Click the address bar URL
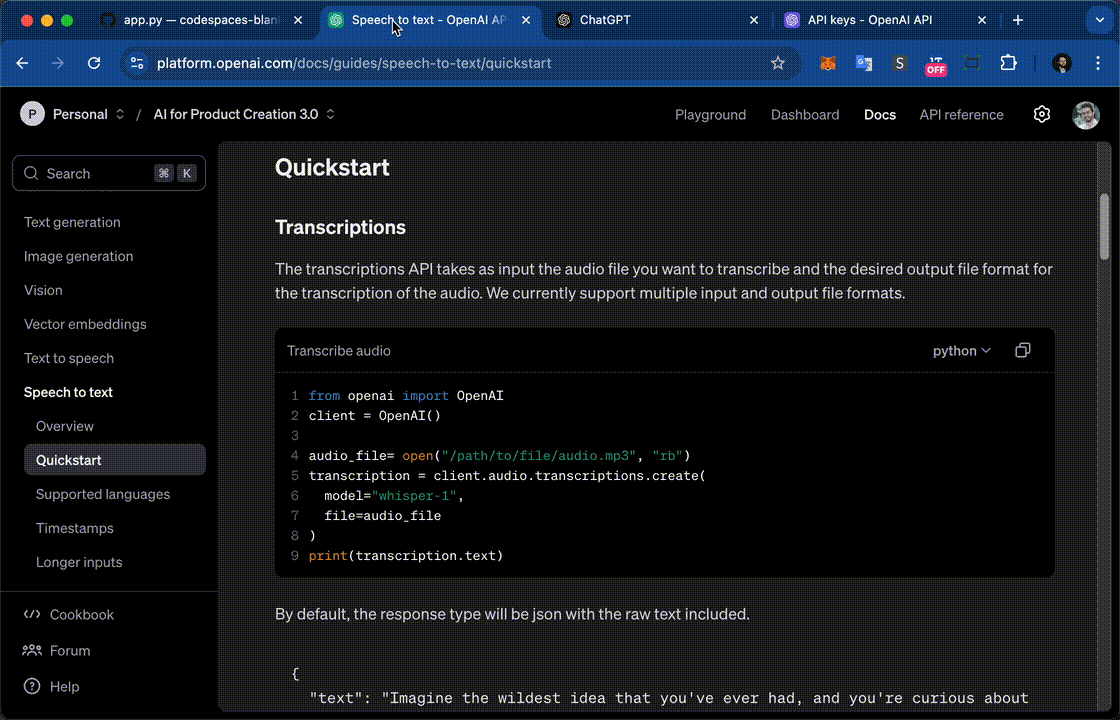This screenshot has width=1120, height=720. (x=354, y=63)
